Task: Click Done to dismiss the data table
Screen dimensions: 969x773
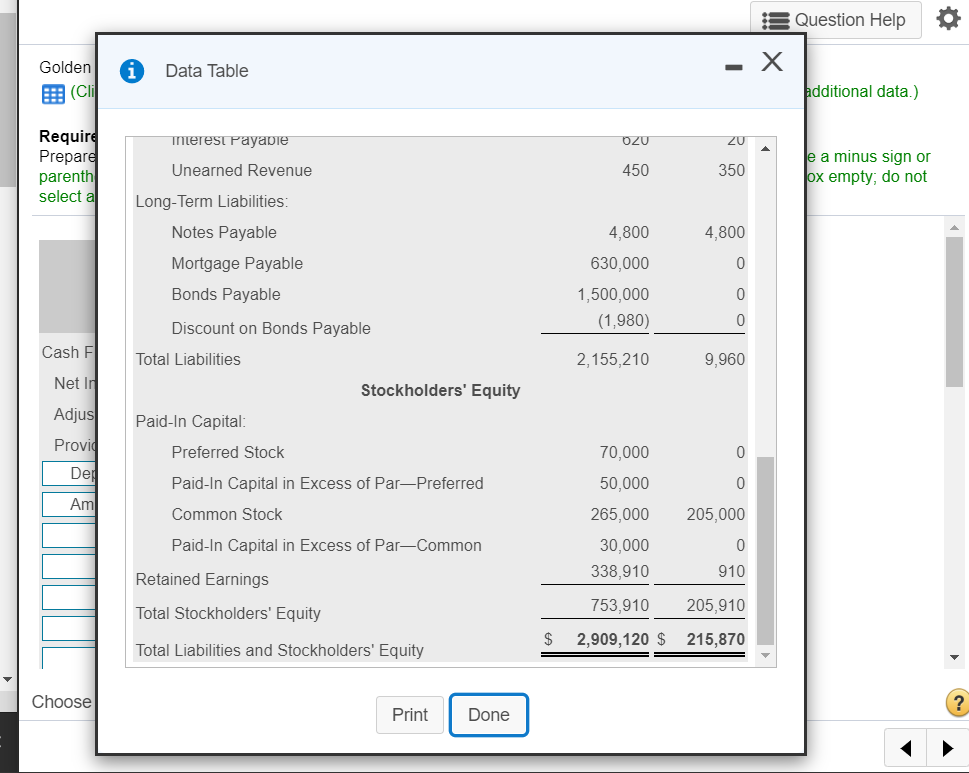Action: point(488,714)
